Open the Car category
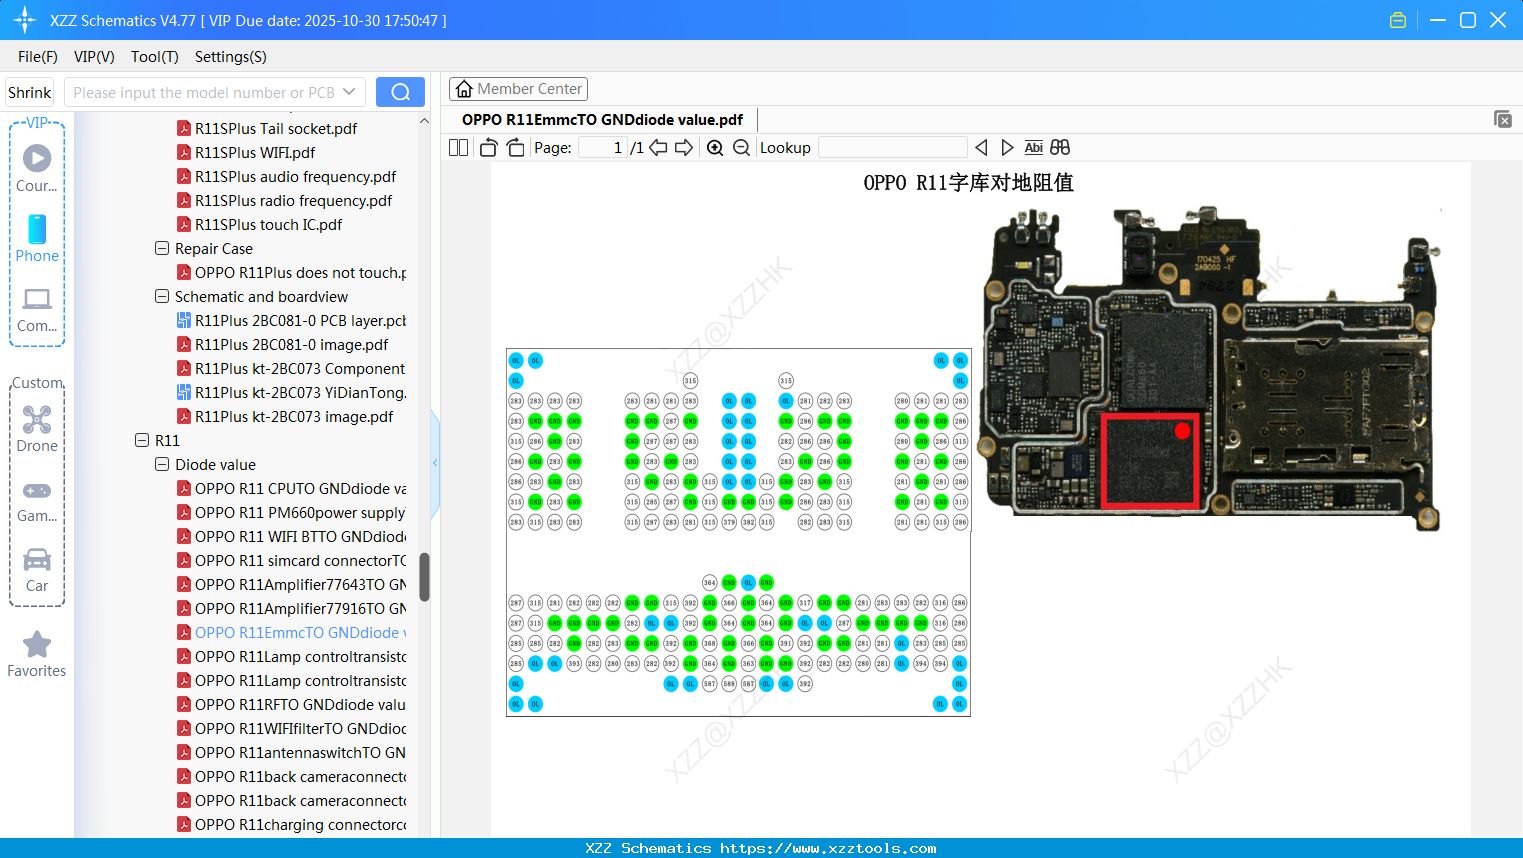This screenshot has width=1523, height=858. (37, 570)
